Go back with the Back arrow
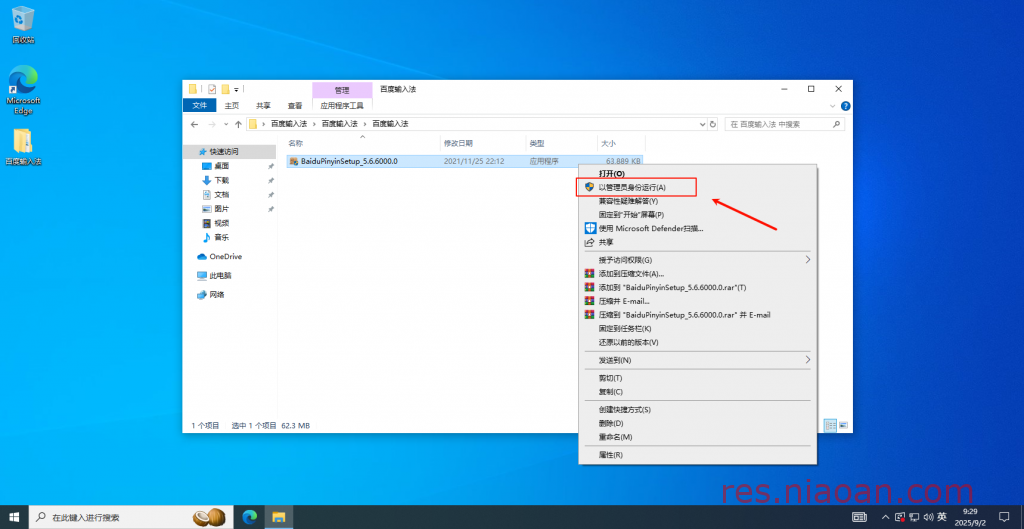1024x529 pixels. (194, 124)
